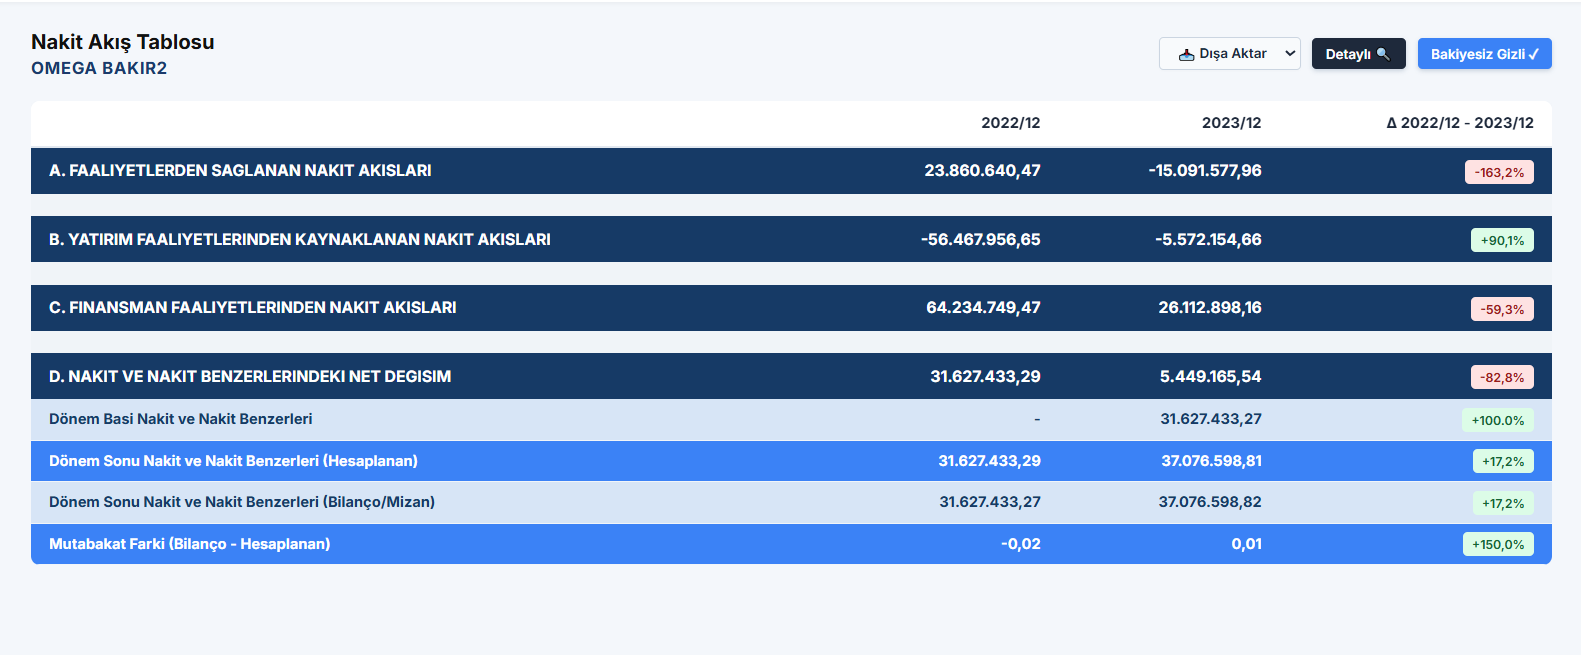Select Dönem Basi Nakit ve Nakit Benzerleri row

click(791, 419)
